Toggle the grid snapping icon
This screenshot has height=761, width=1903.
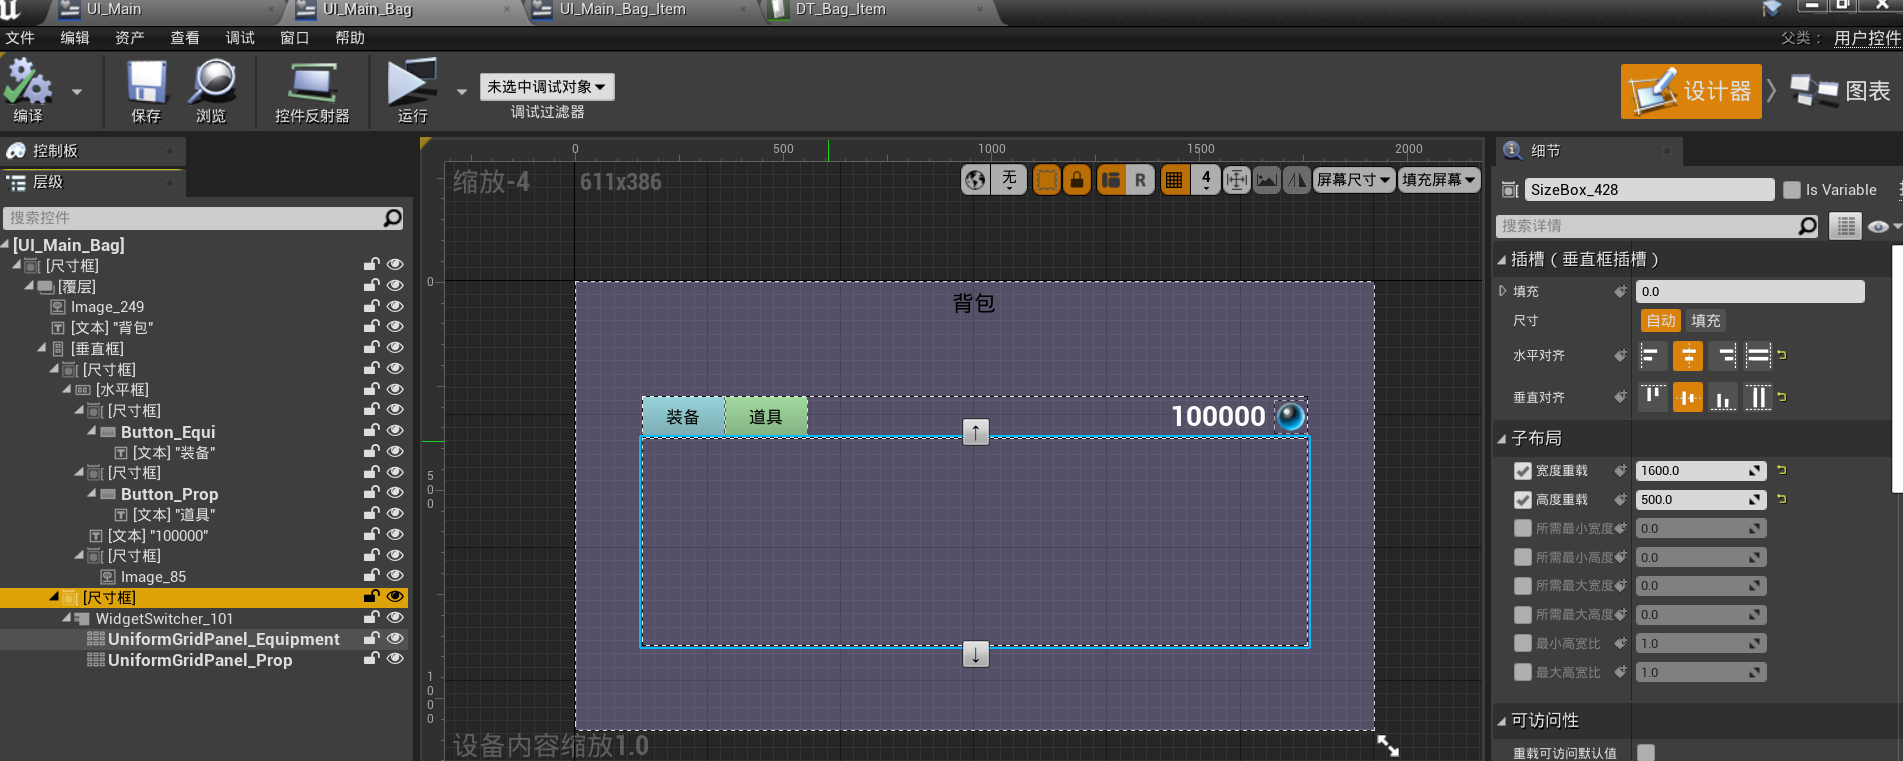(1174, 180)
